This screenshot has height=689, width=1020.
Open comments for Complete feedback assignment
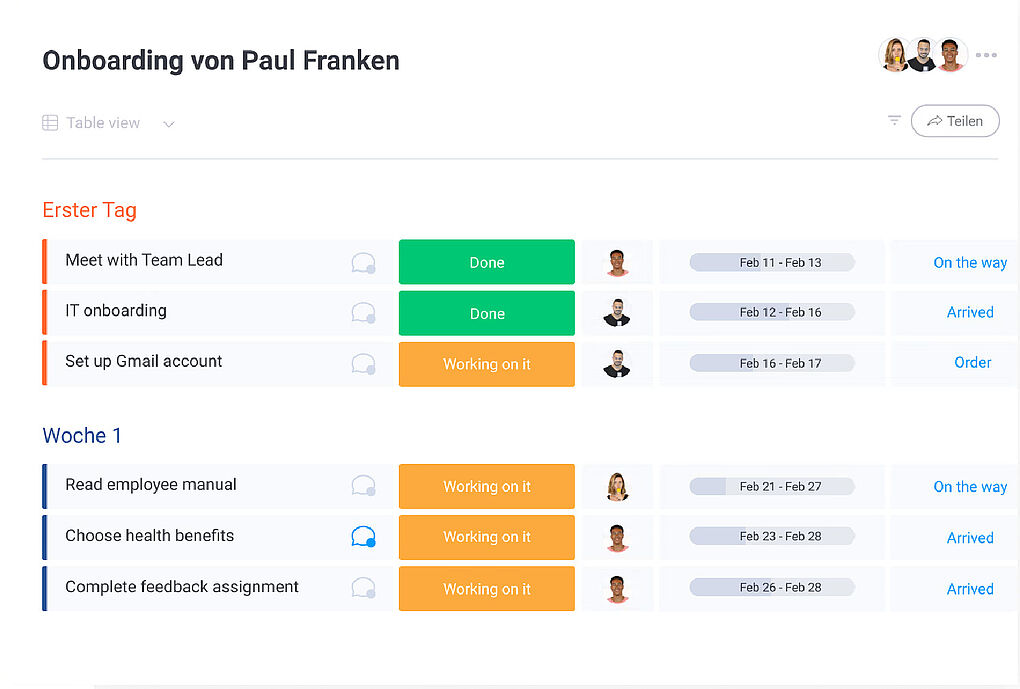(363, 588)
